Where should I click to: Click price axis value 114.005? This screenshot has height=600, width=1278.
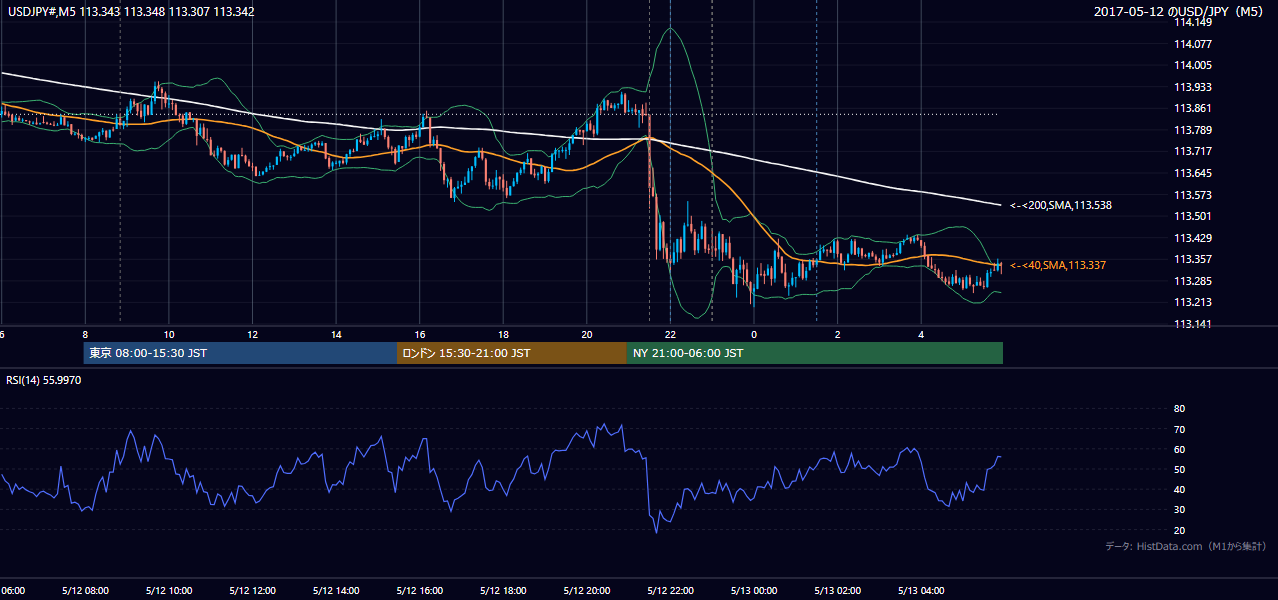click(x=1192, y=65)
